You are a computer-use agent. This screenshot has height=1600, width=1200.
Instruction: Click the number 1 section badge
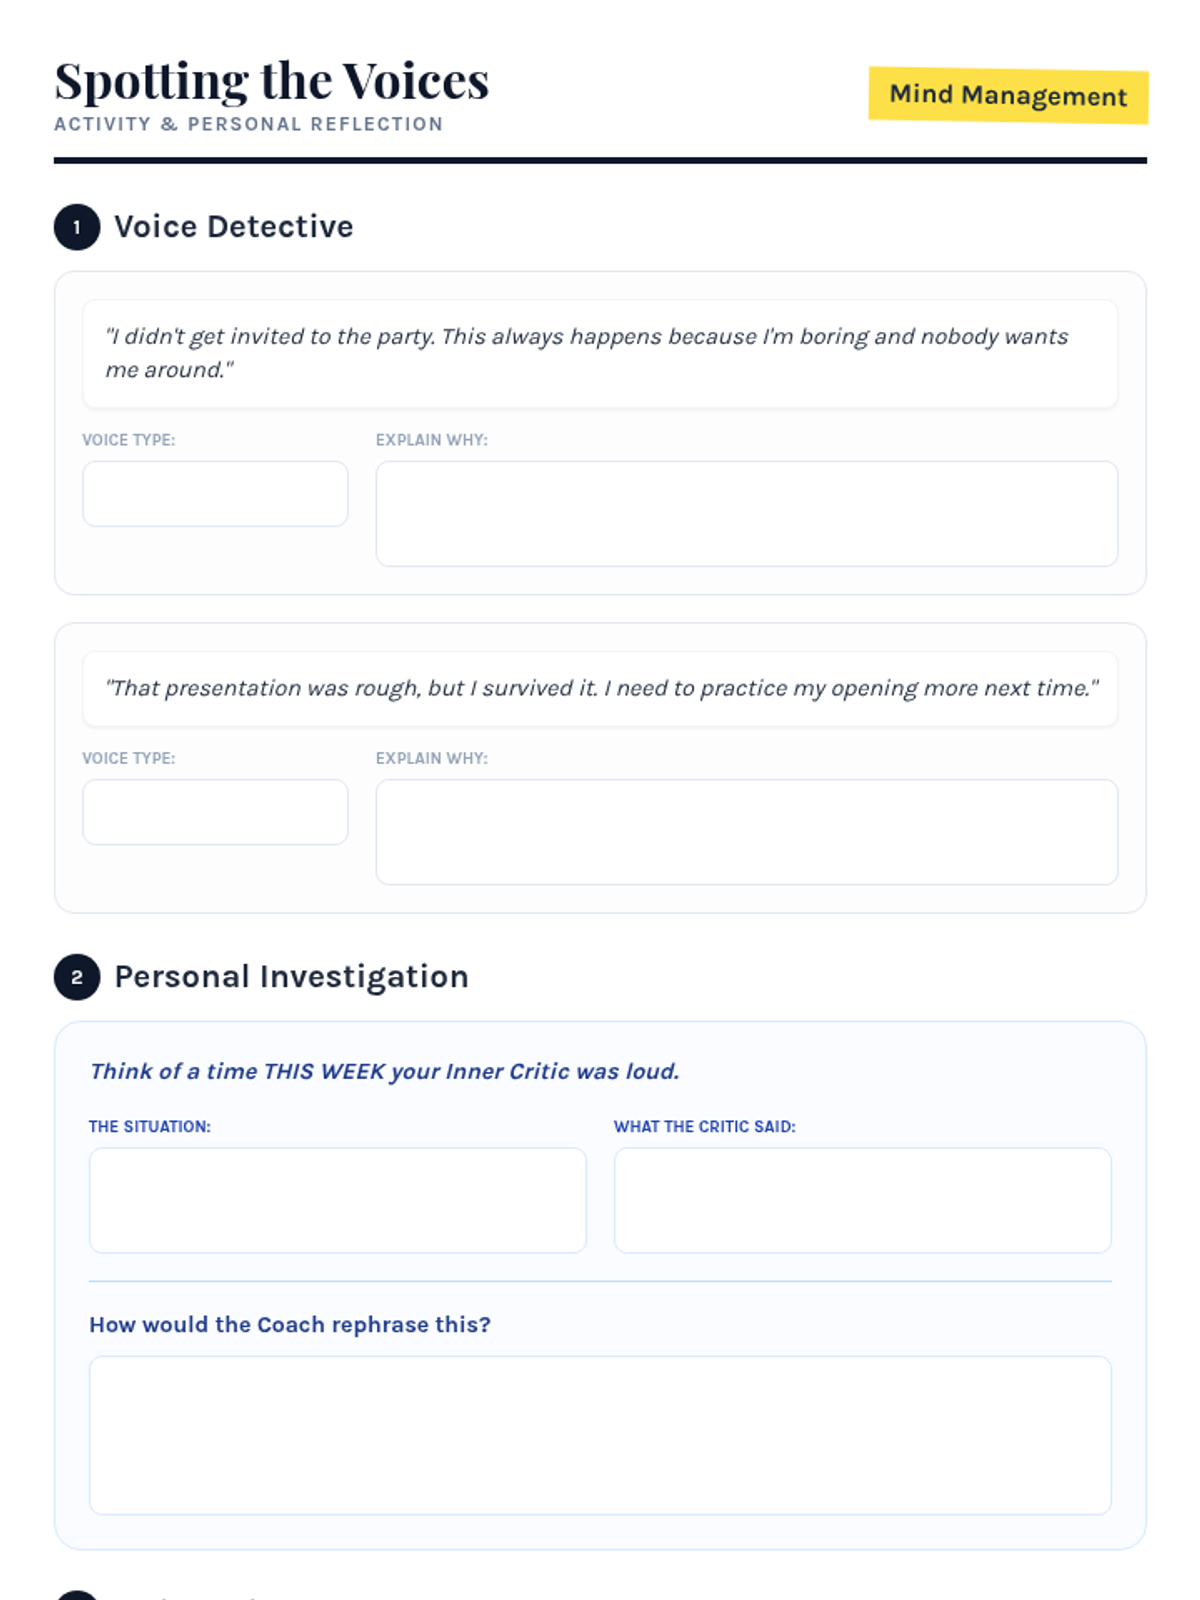coord(77,227)
